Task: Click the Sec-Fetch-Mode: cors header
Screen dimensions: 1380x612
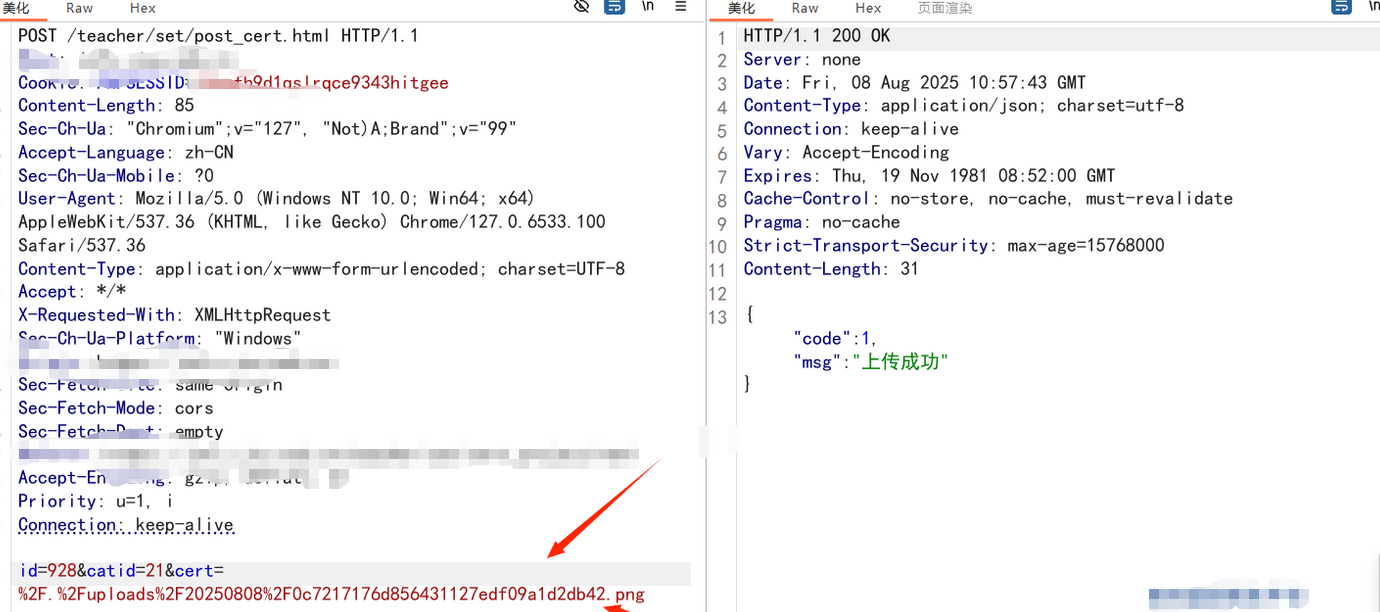Action: pyautogui.click(x=116, y=408)
